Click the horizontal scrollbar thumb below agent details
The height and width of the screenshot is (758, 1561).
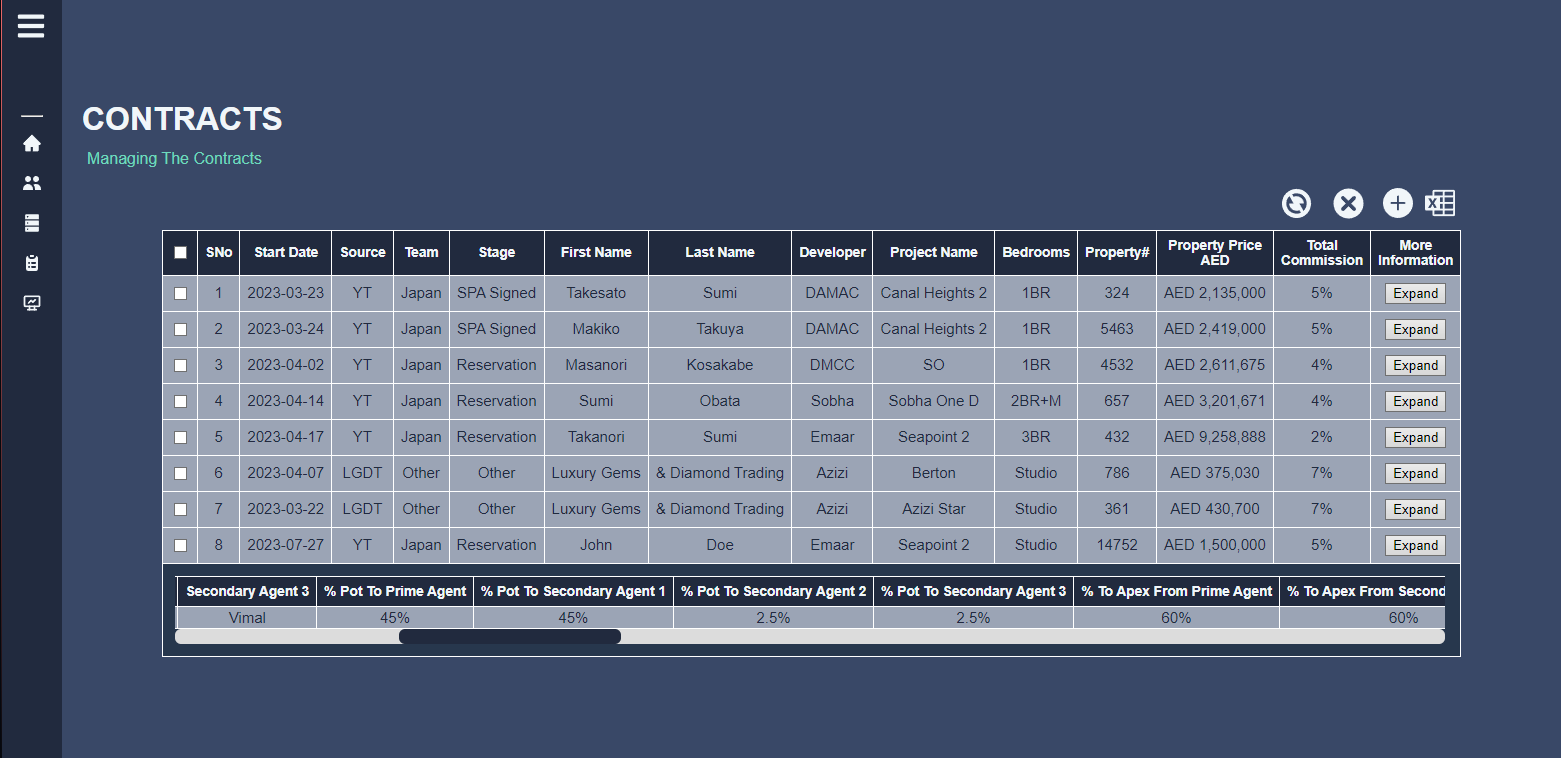pos(509,637)
